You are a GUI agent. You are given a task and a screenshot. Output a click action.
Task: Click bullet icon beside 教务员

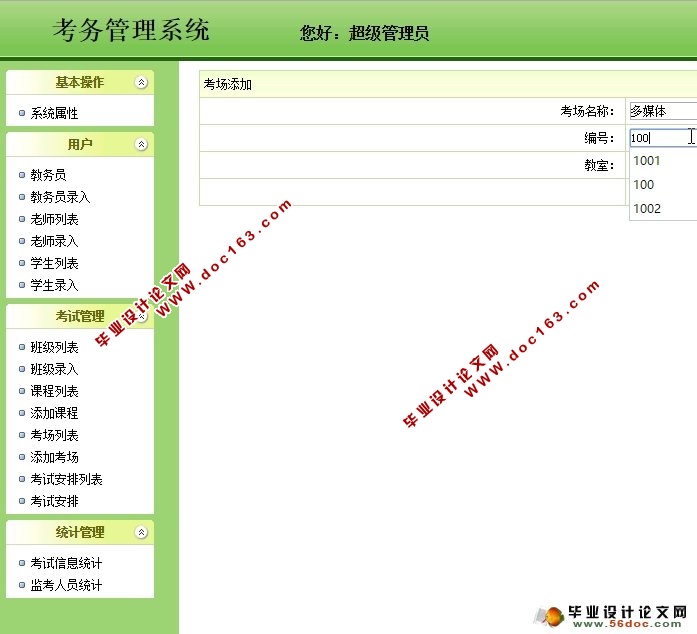point(21,175)
